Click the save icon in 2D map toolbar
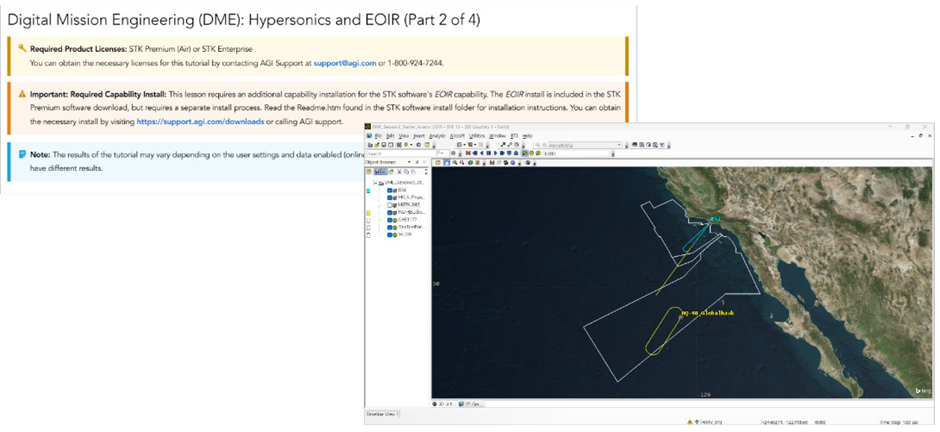 point(492,162)
